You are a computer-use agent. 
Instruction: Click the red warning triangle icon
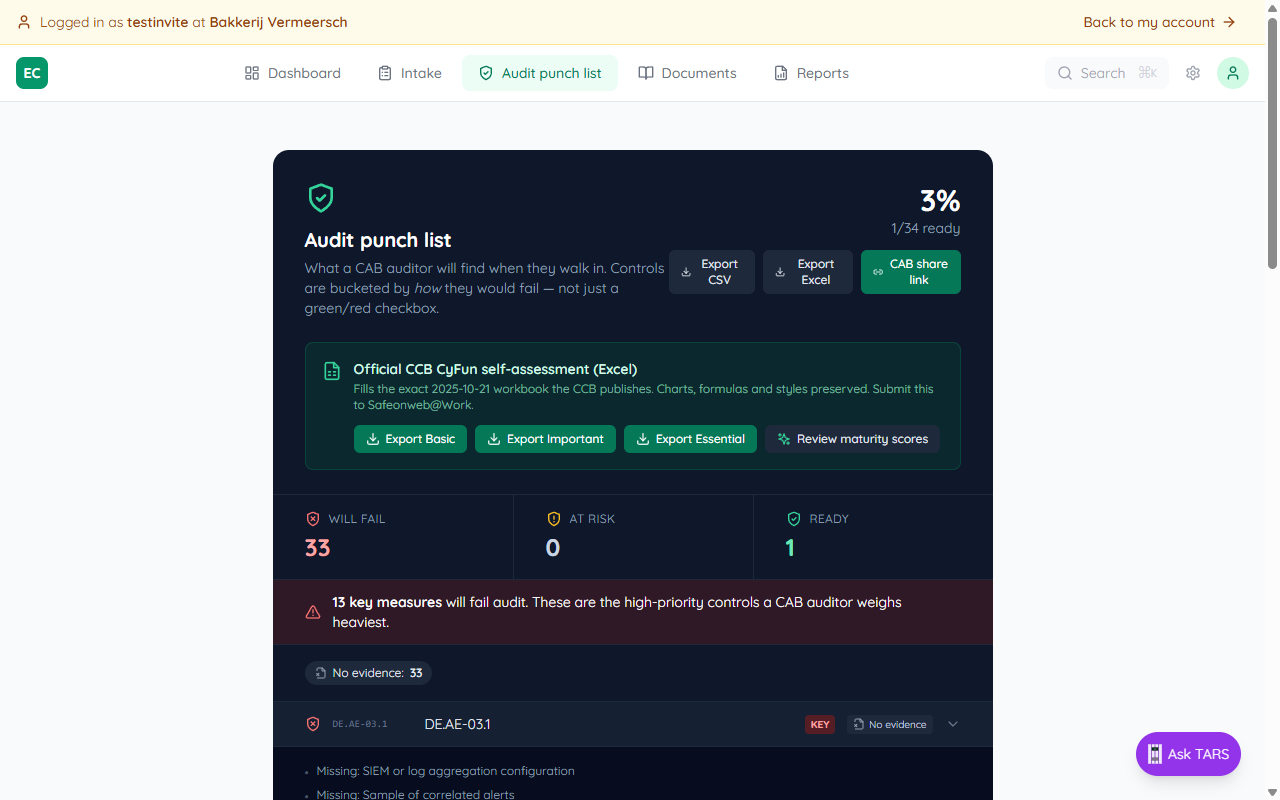tap(313, 611)
